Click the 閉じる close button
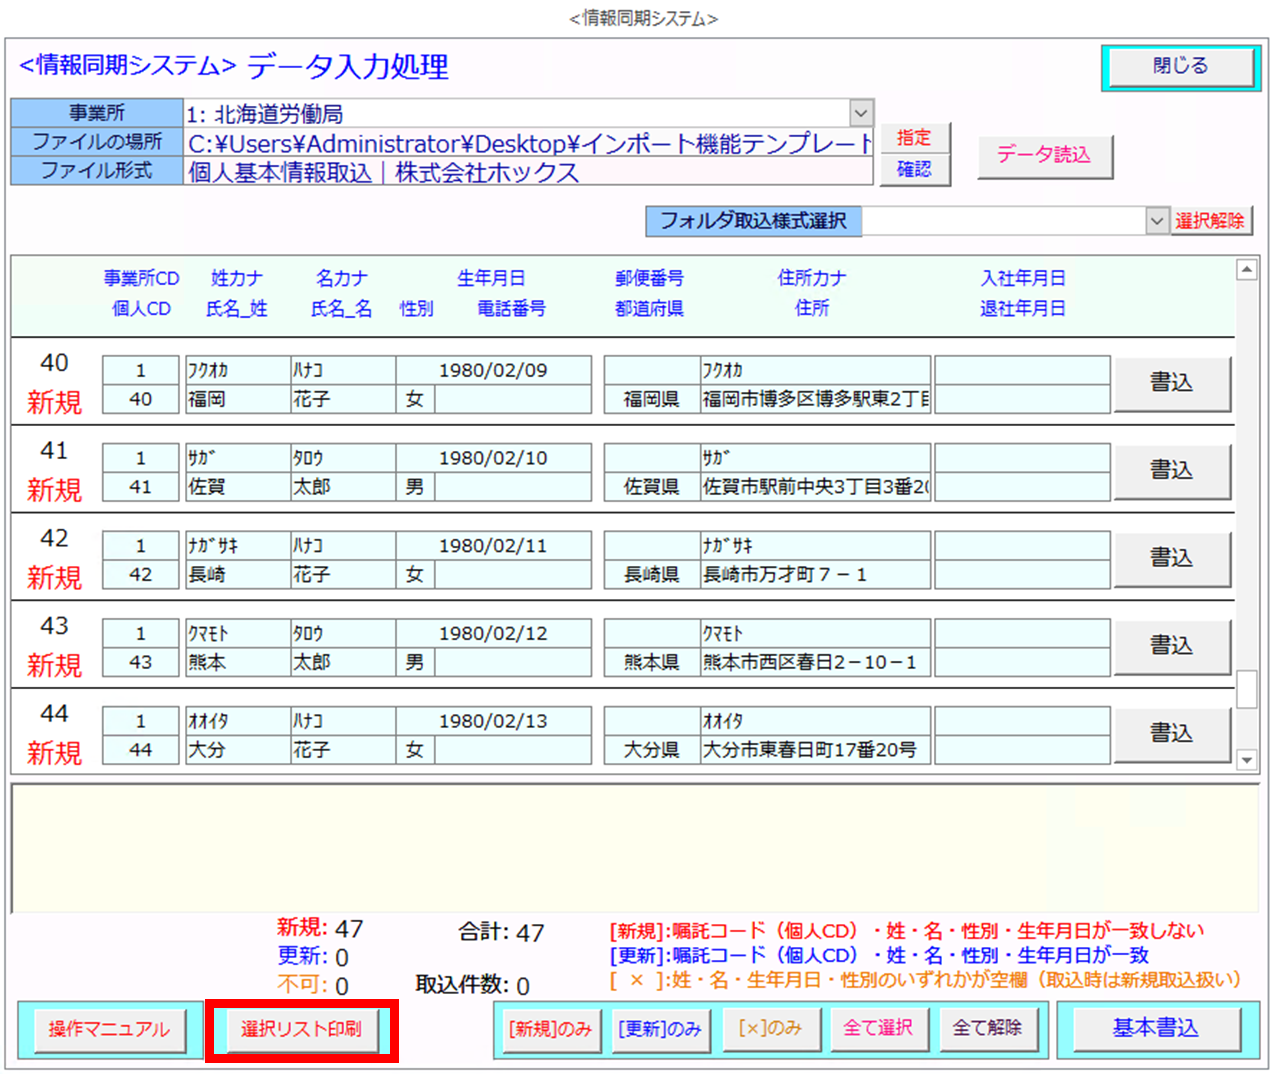This screenshot has height=1074, width=1275. 1180,67
